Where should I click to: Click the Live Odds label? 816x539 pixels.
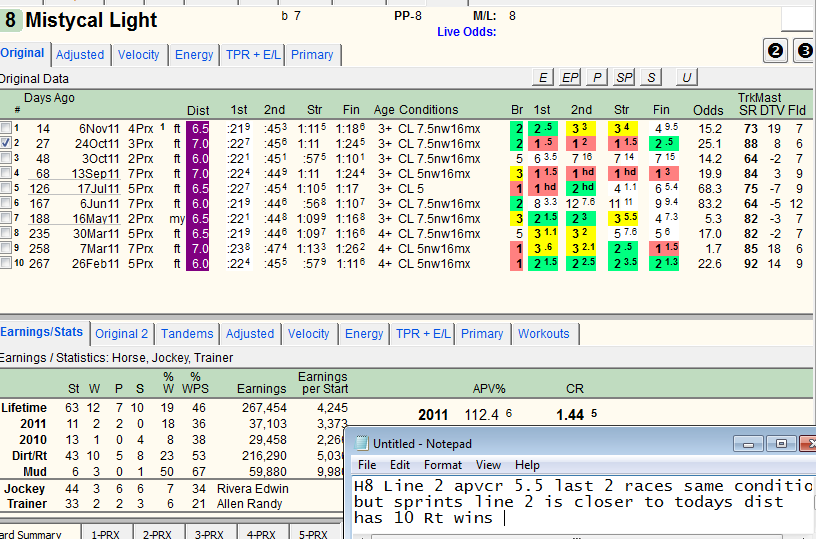click(466, 32)
